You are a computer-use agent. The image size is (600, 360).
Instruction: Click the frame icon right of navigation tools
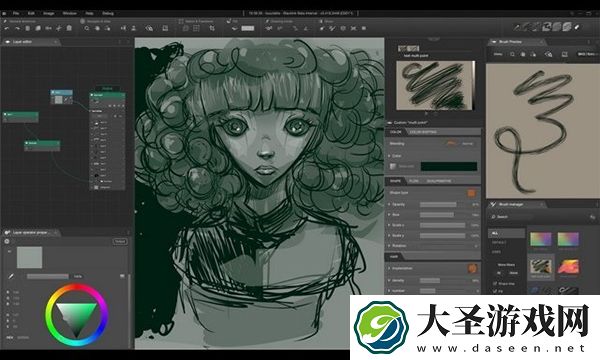coord(165,28)
